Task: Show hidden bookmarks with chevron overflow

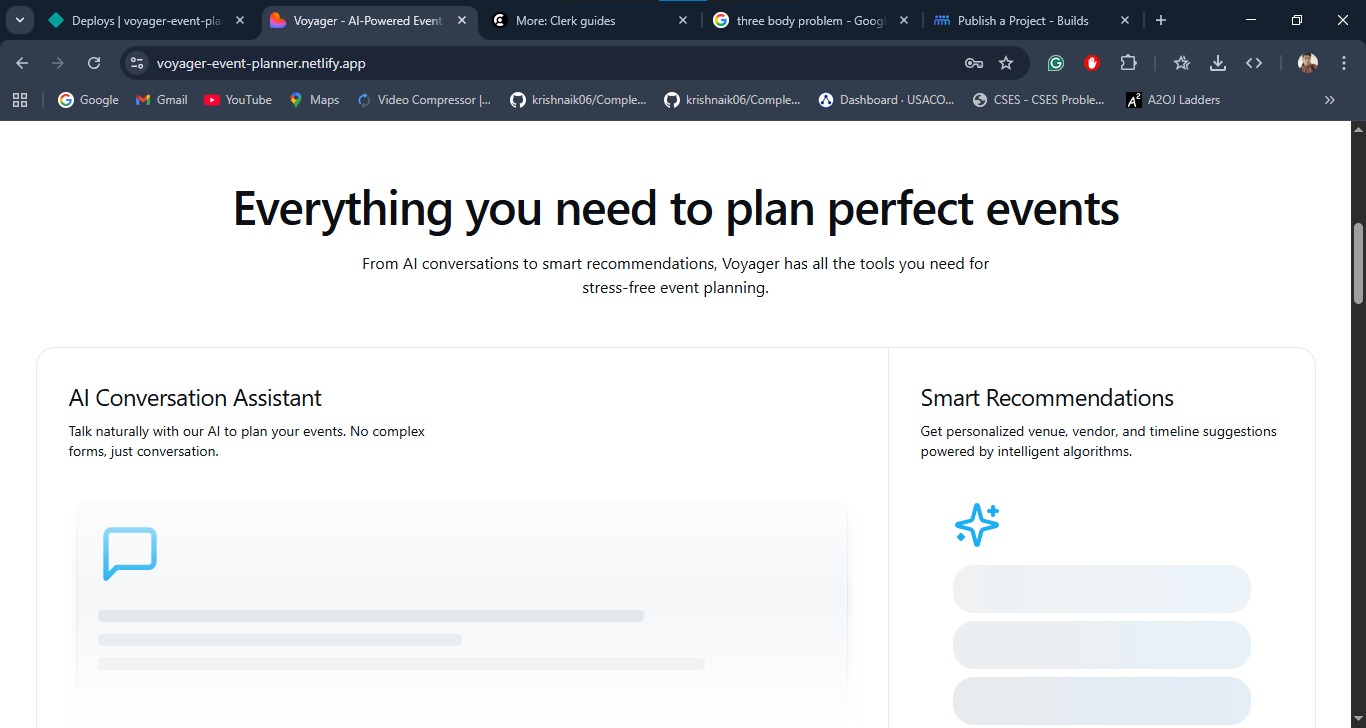Action: 1329,100
